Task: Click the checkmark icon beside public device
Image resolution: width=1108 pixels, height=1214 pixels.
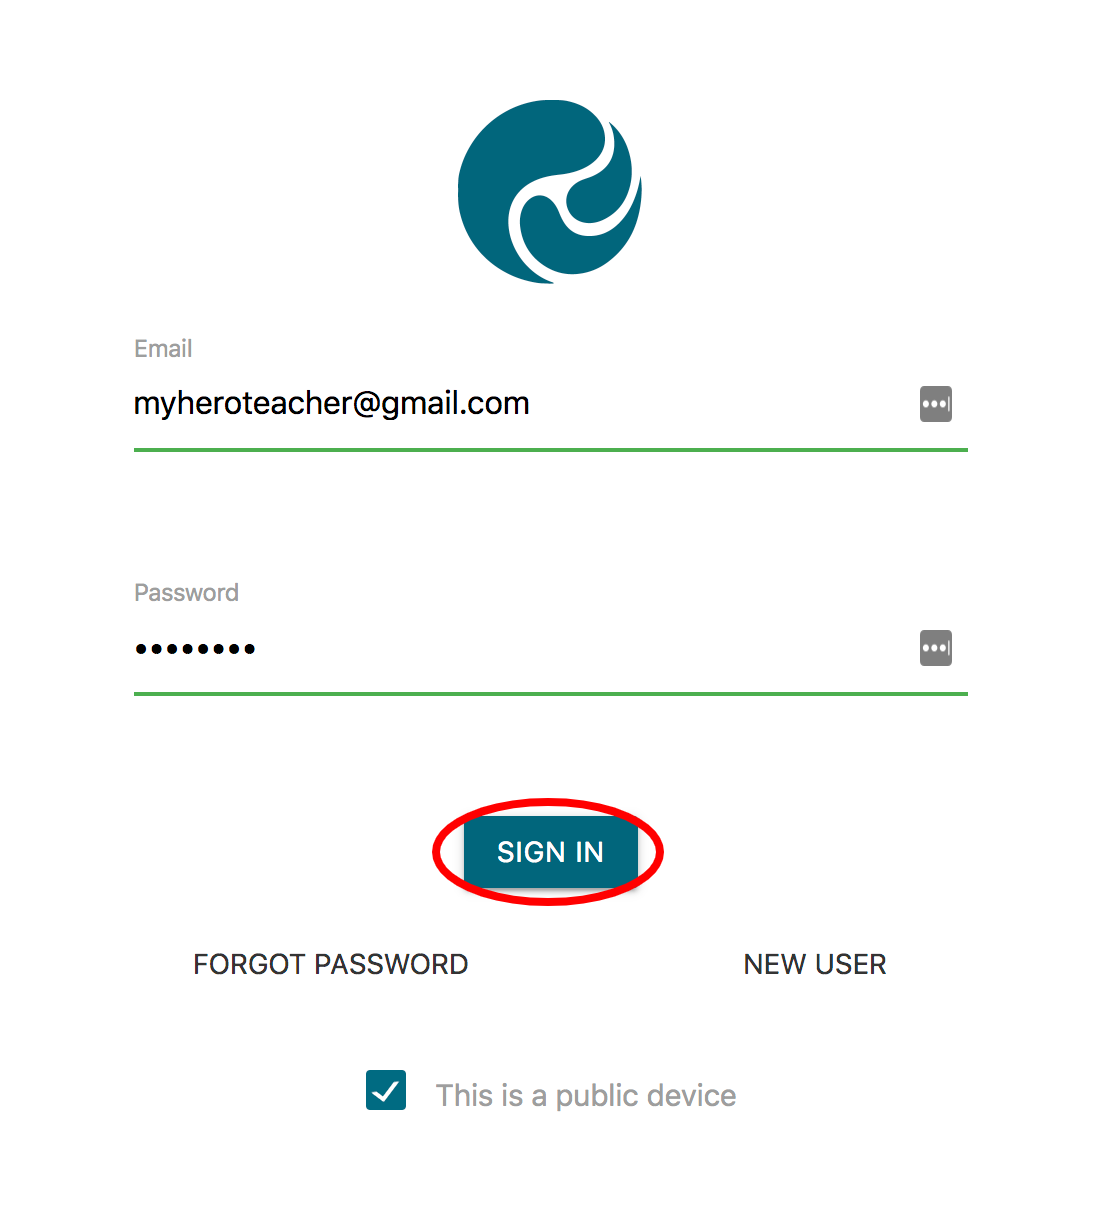Action: coord(386,1091)
